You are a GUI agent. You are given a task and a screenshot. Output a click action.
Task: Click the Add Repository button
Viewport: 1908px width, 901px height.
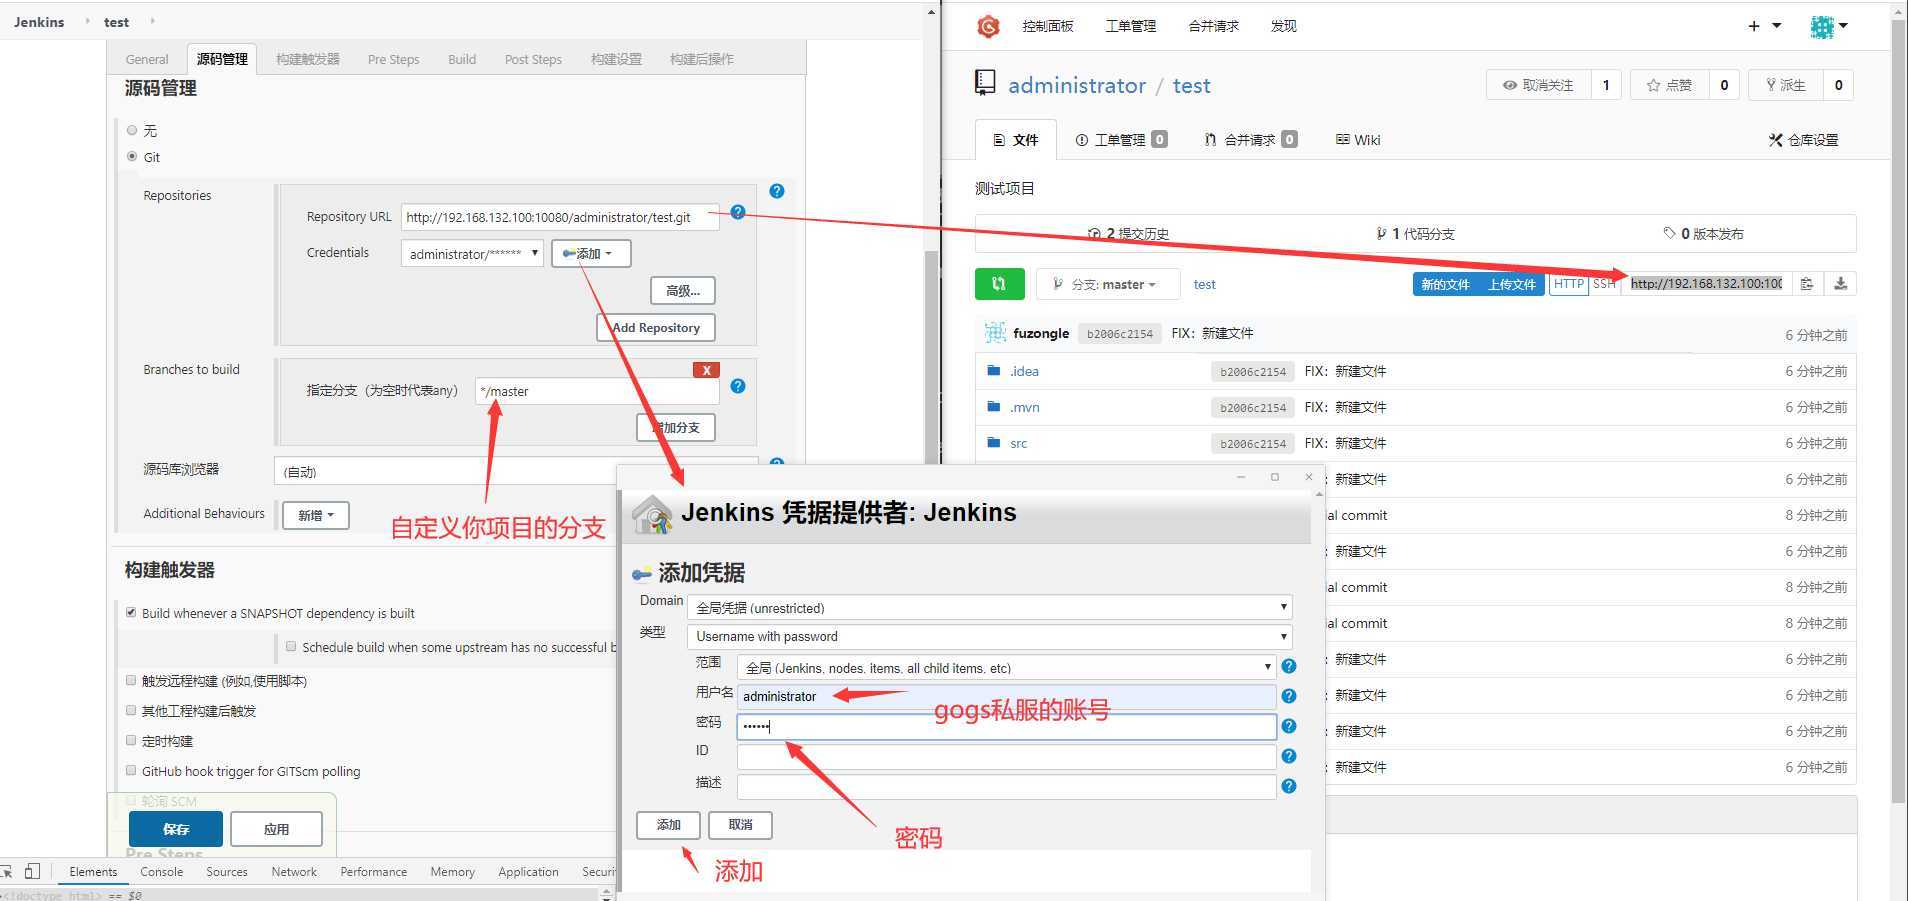pos(656,327)
